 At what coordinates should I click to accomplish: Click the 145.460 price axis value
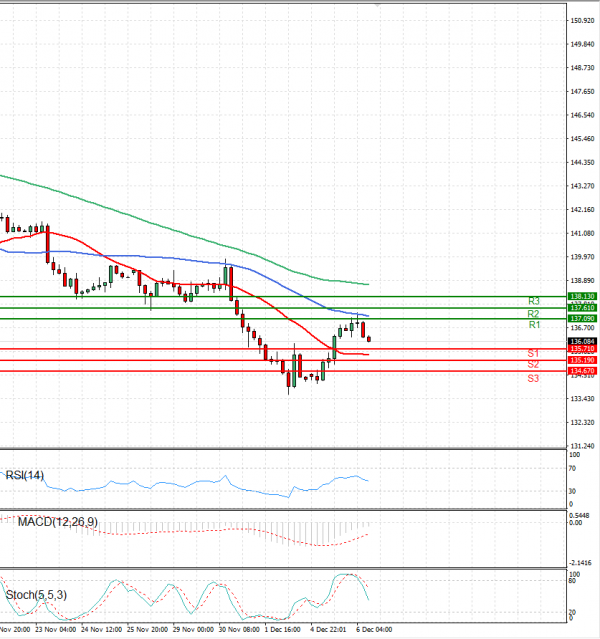click(x=582, y=139)
